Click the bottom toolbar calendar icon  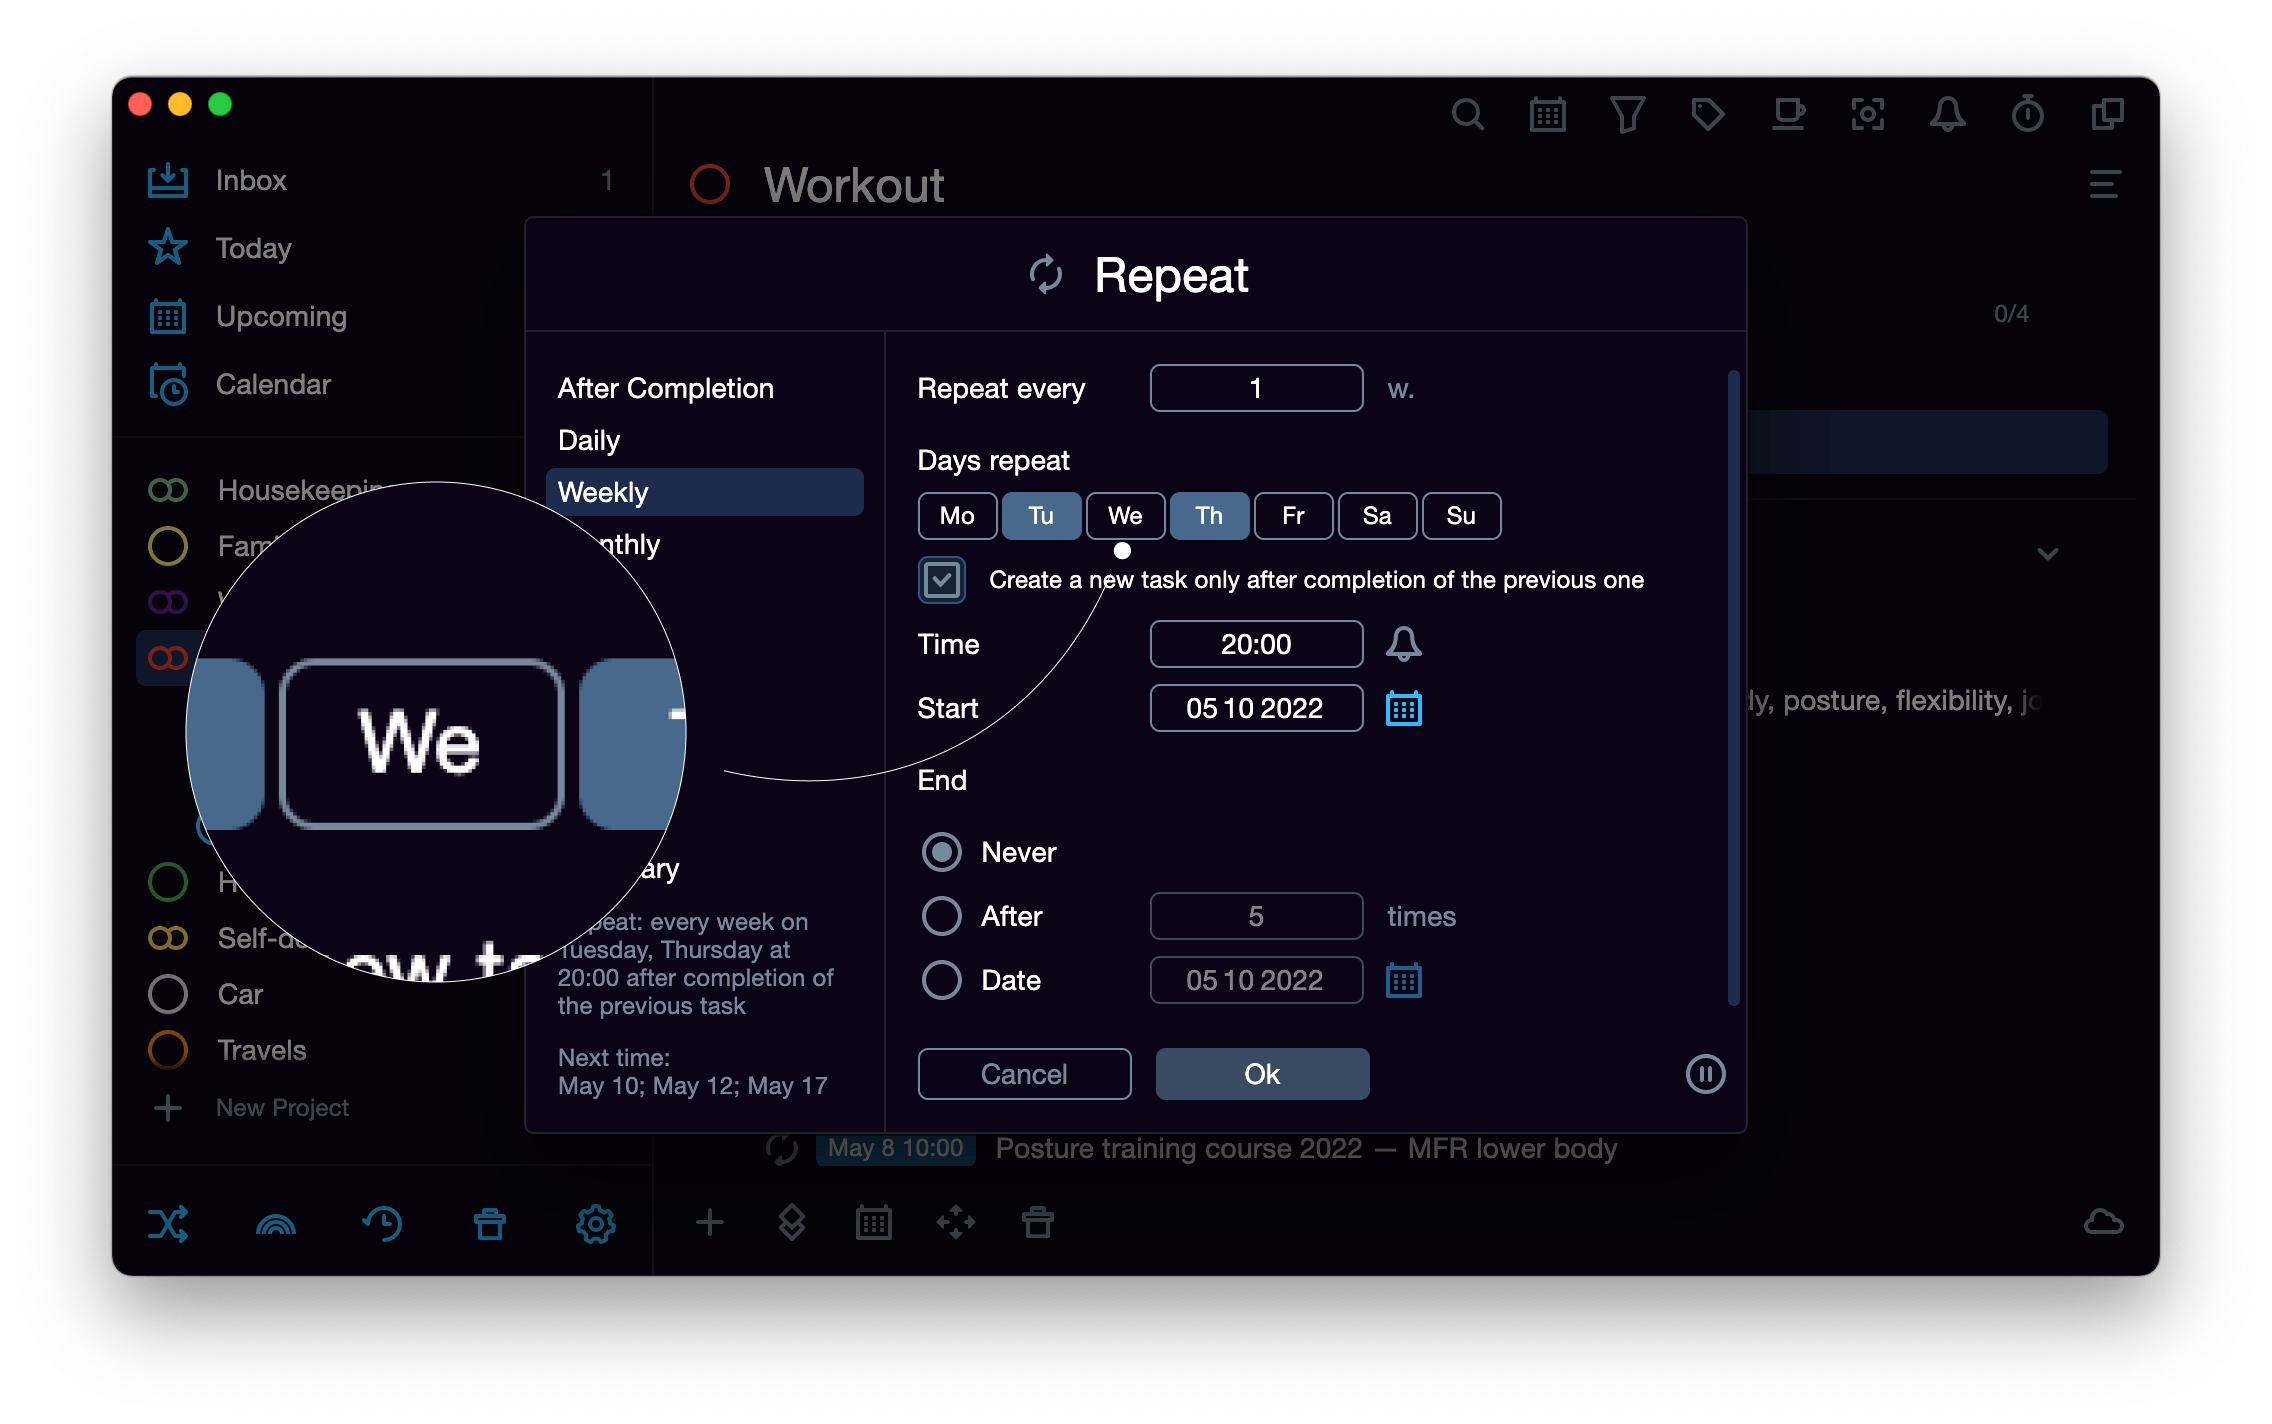tap(874, 1222)
